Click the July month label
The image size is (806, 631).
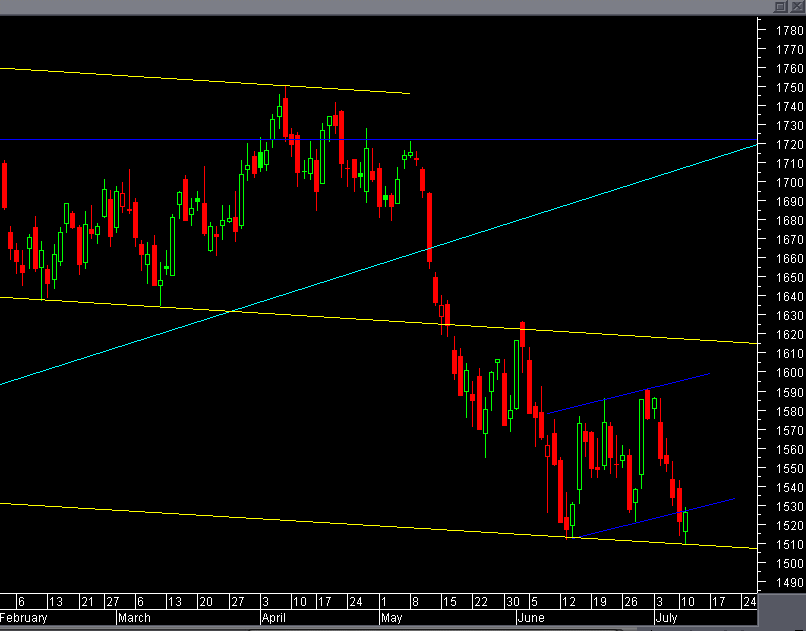click(667, 618)
